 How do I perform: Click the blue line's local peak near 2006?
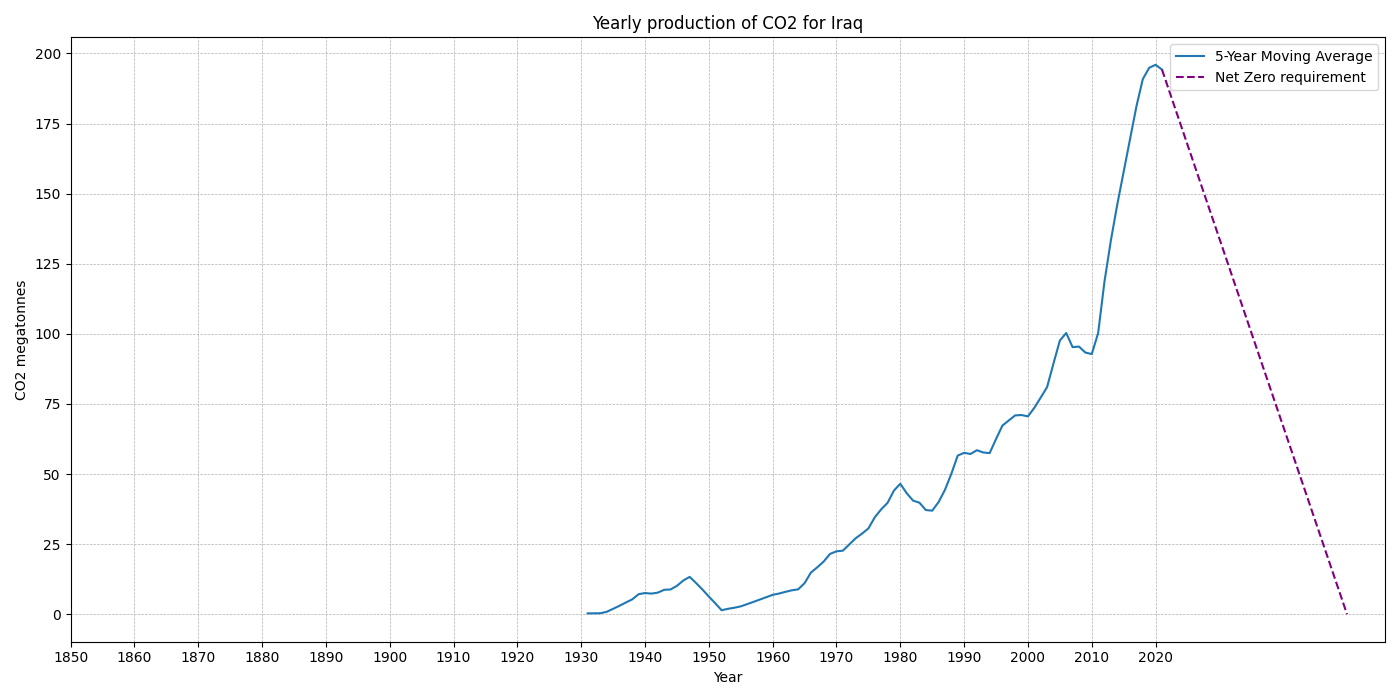tap(1066, 333)
